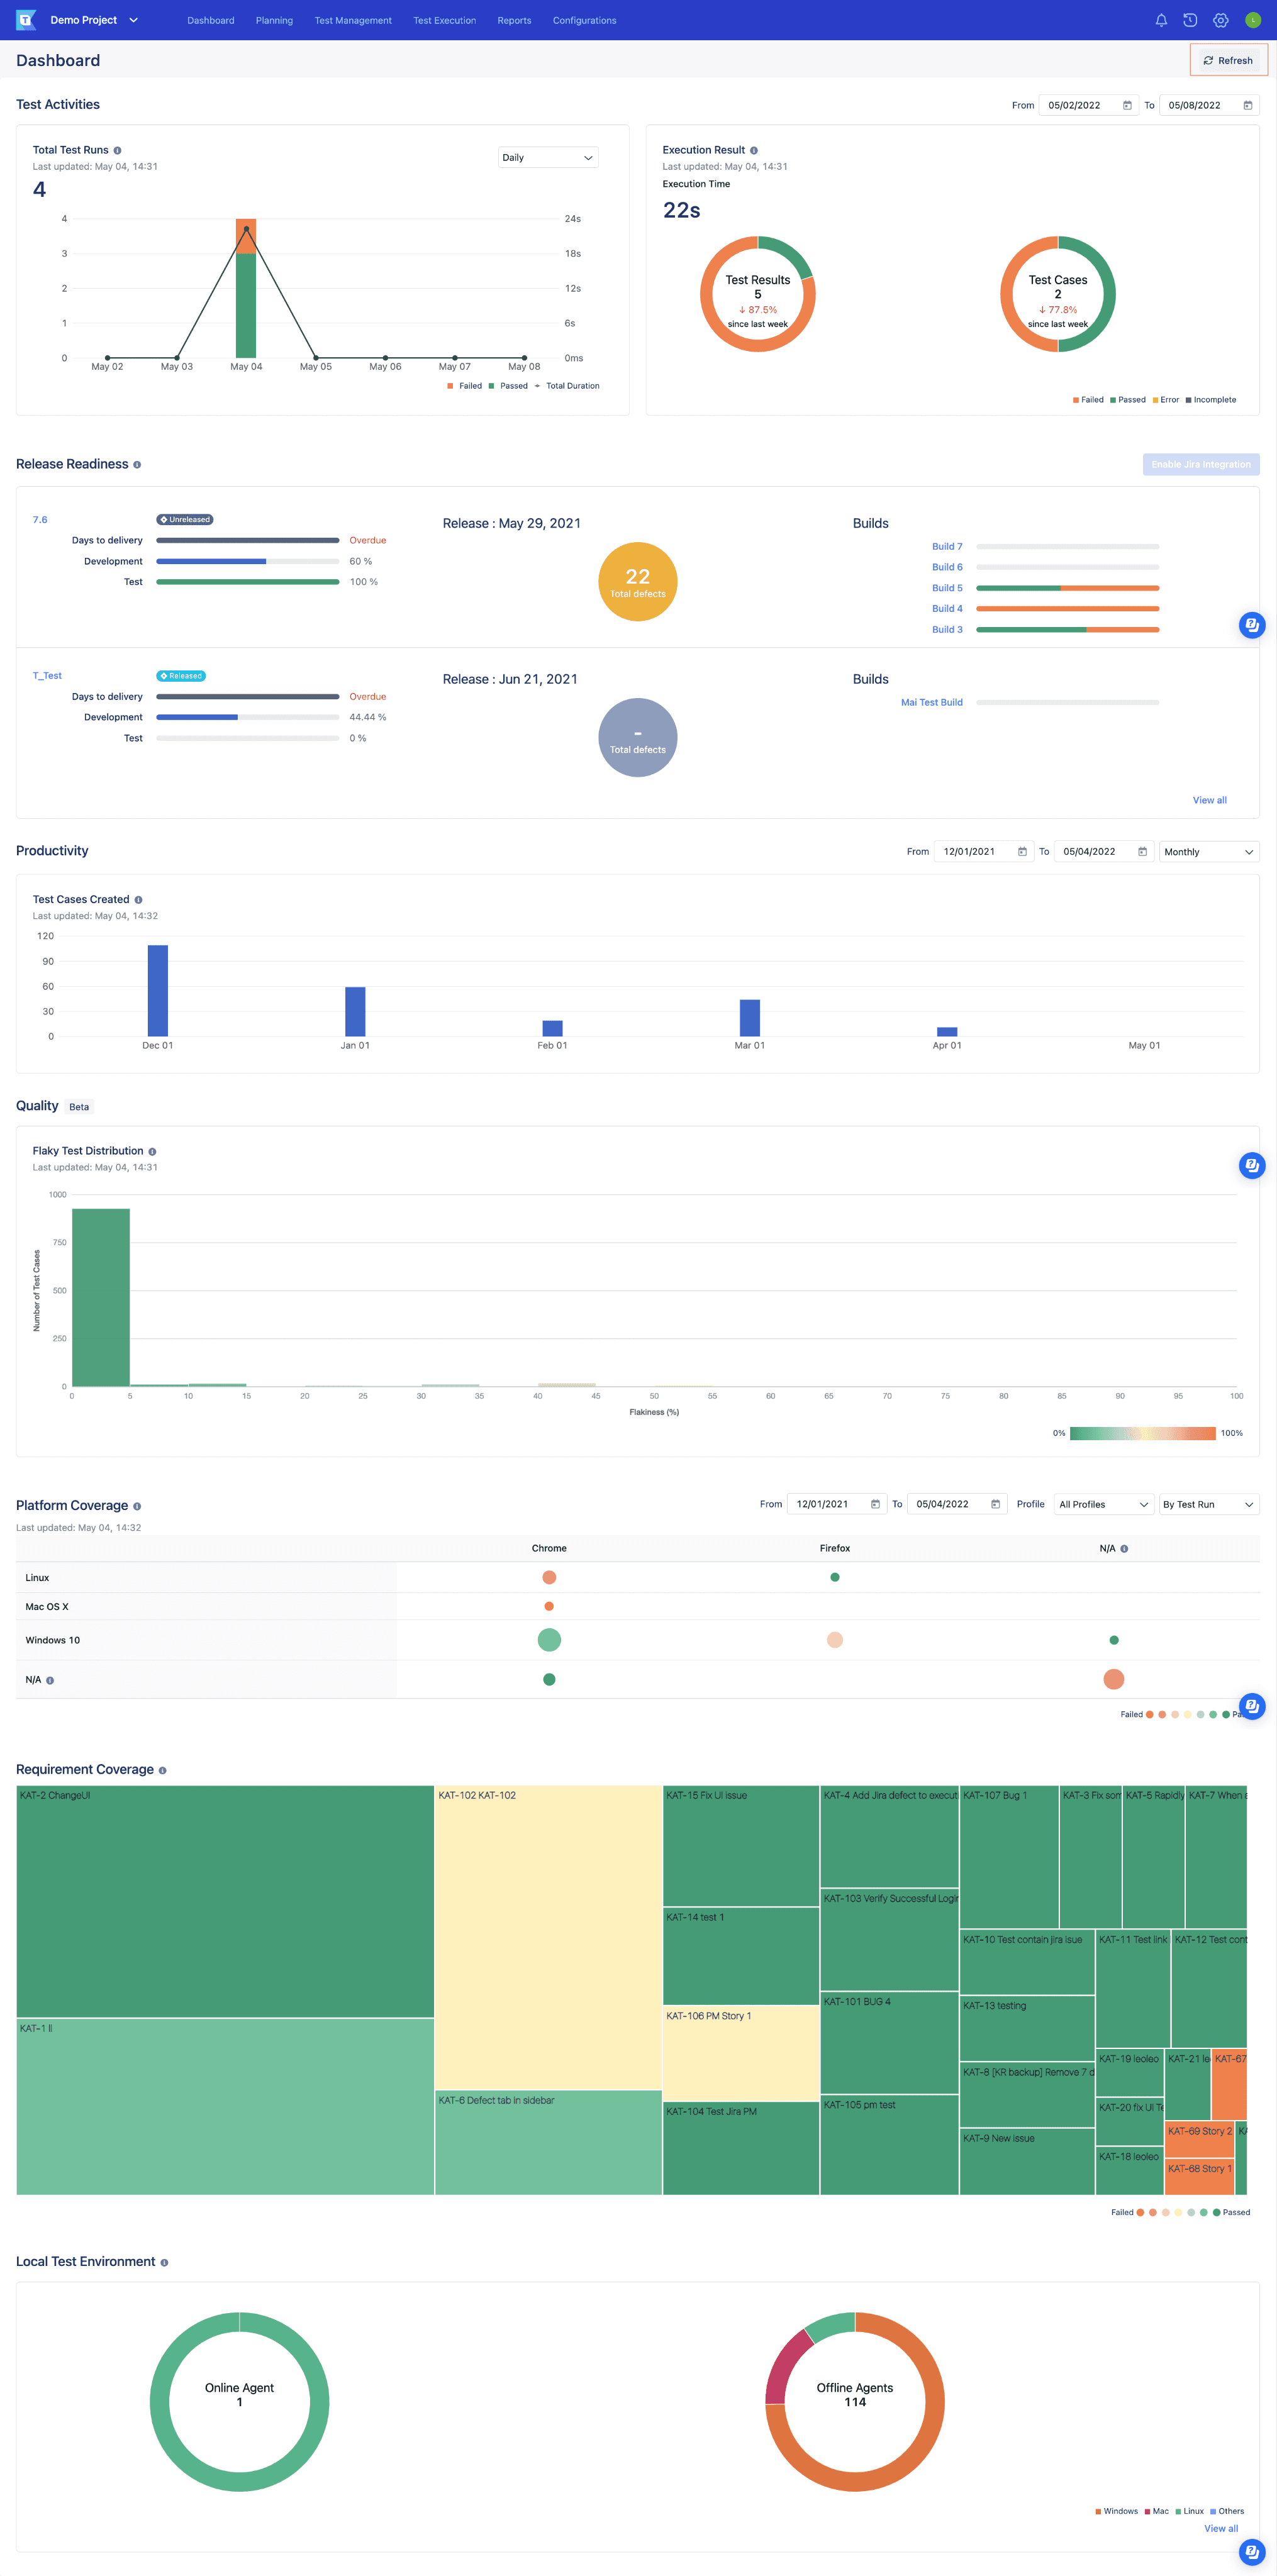Open the Test Execution menu
Viewport: 1277px width, 2576px height.
pos(444,20)
